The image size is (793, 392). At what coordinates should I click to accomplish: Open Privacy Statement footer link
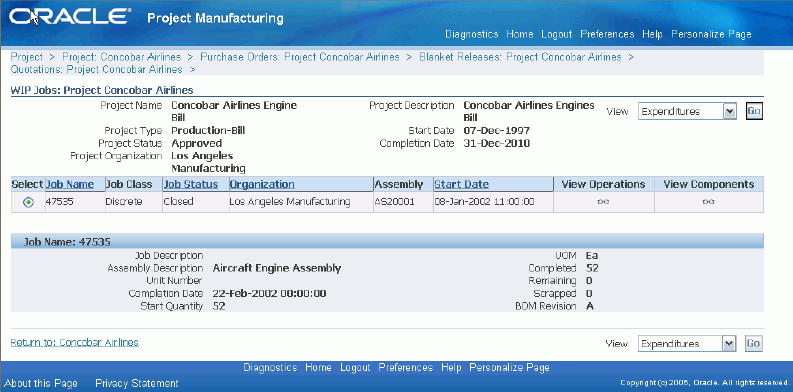137,383
